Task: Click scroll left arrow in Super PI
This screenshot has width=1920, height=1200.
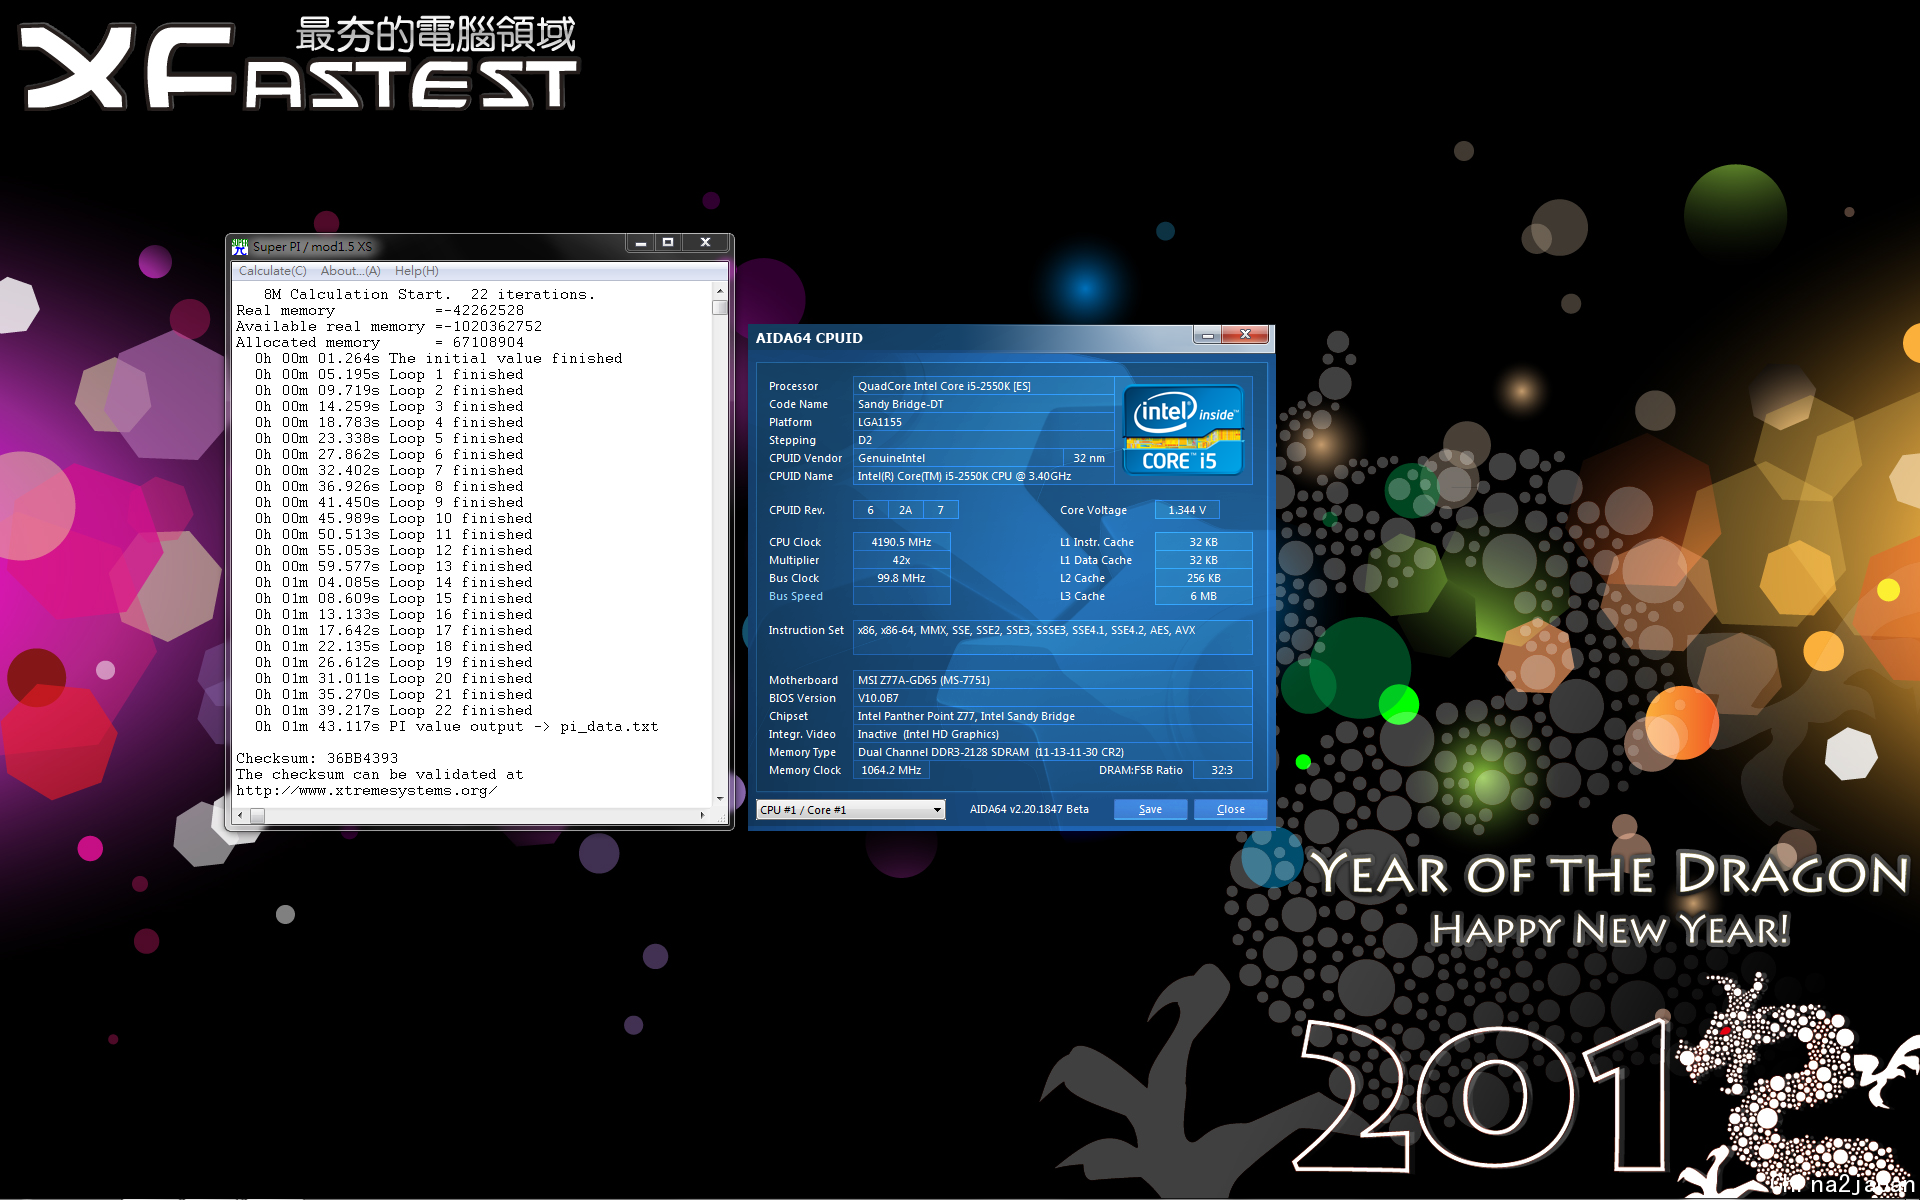Action: pyautogui.click(x=240, y=816)
